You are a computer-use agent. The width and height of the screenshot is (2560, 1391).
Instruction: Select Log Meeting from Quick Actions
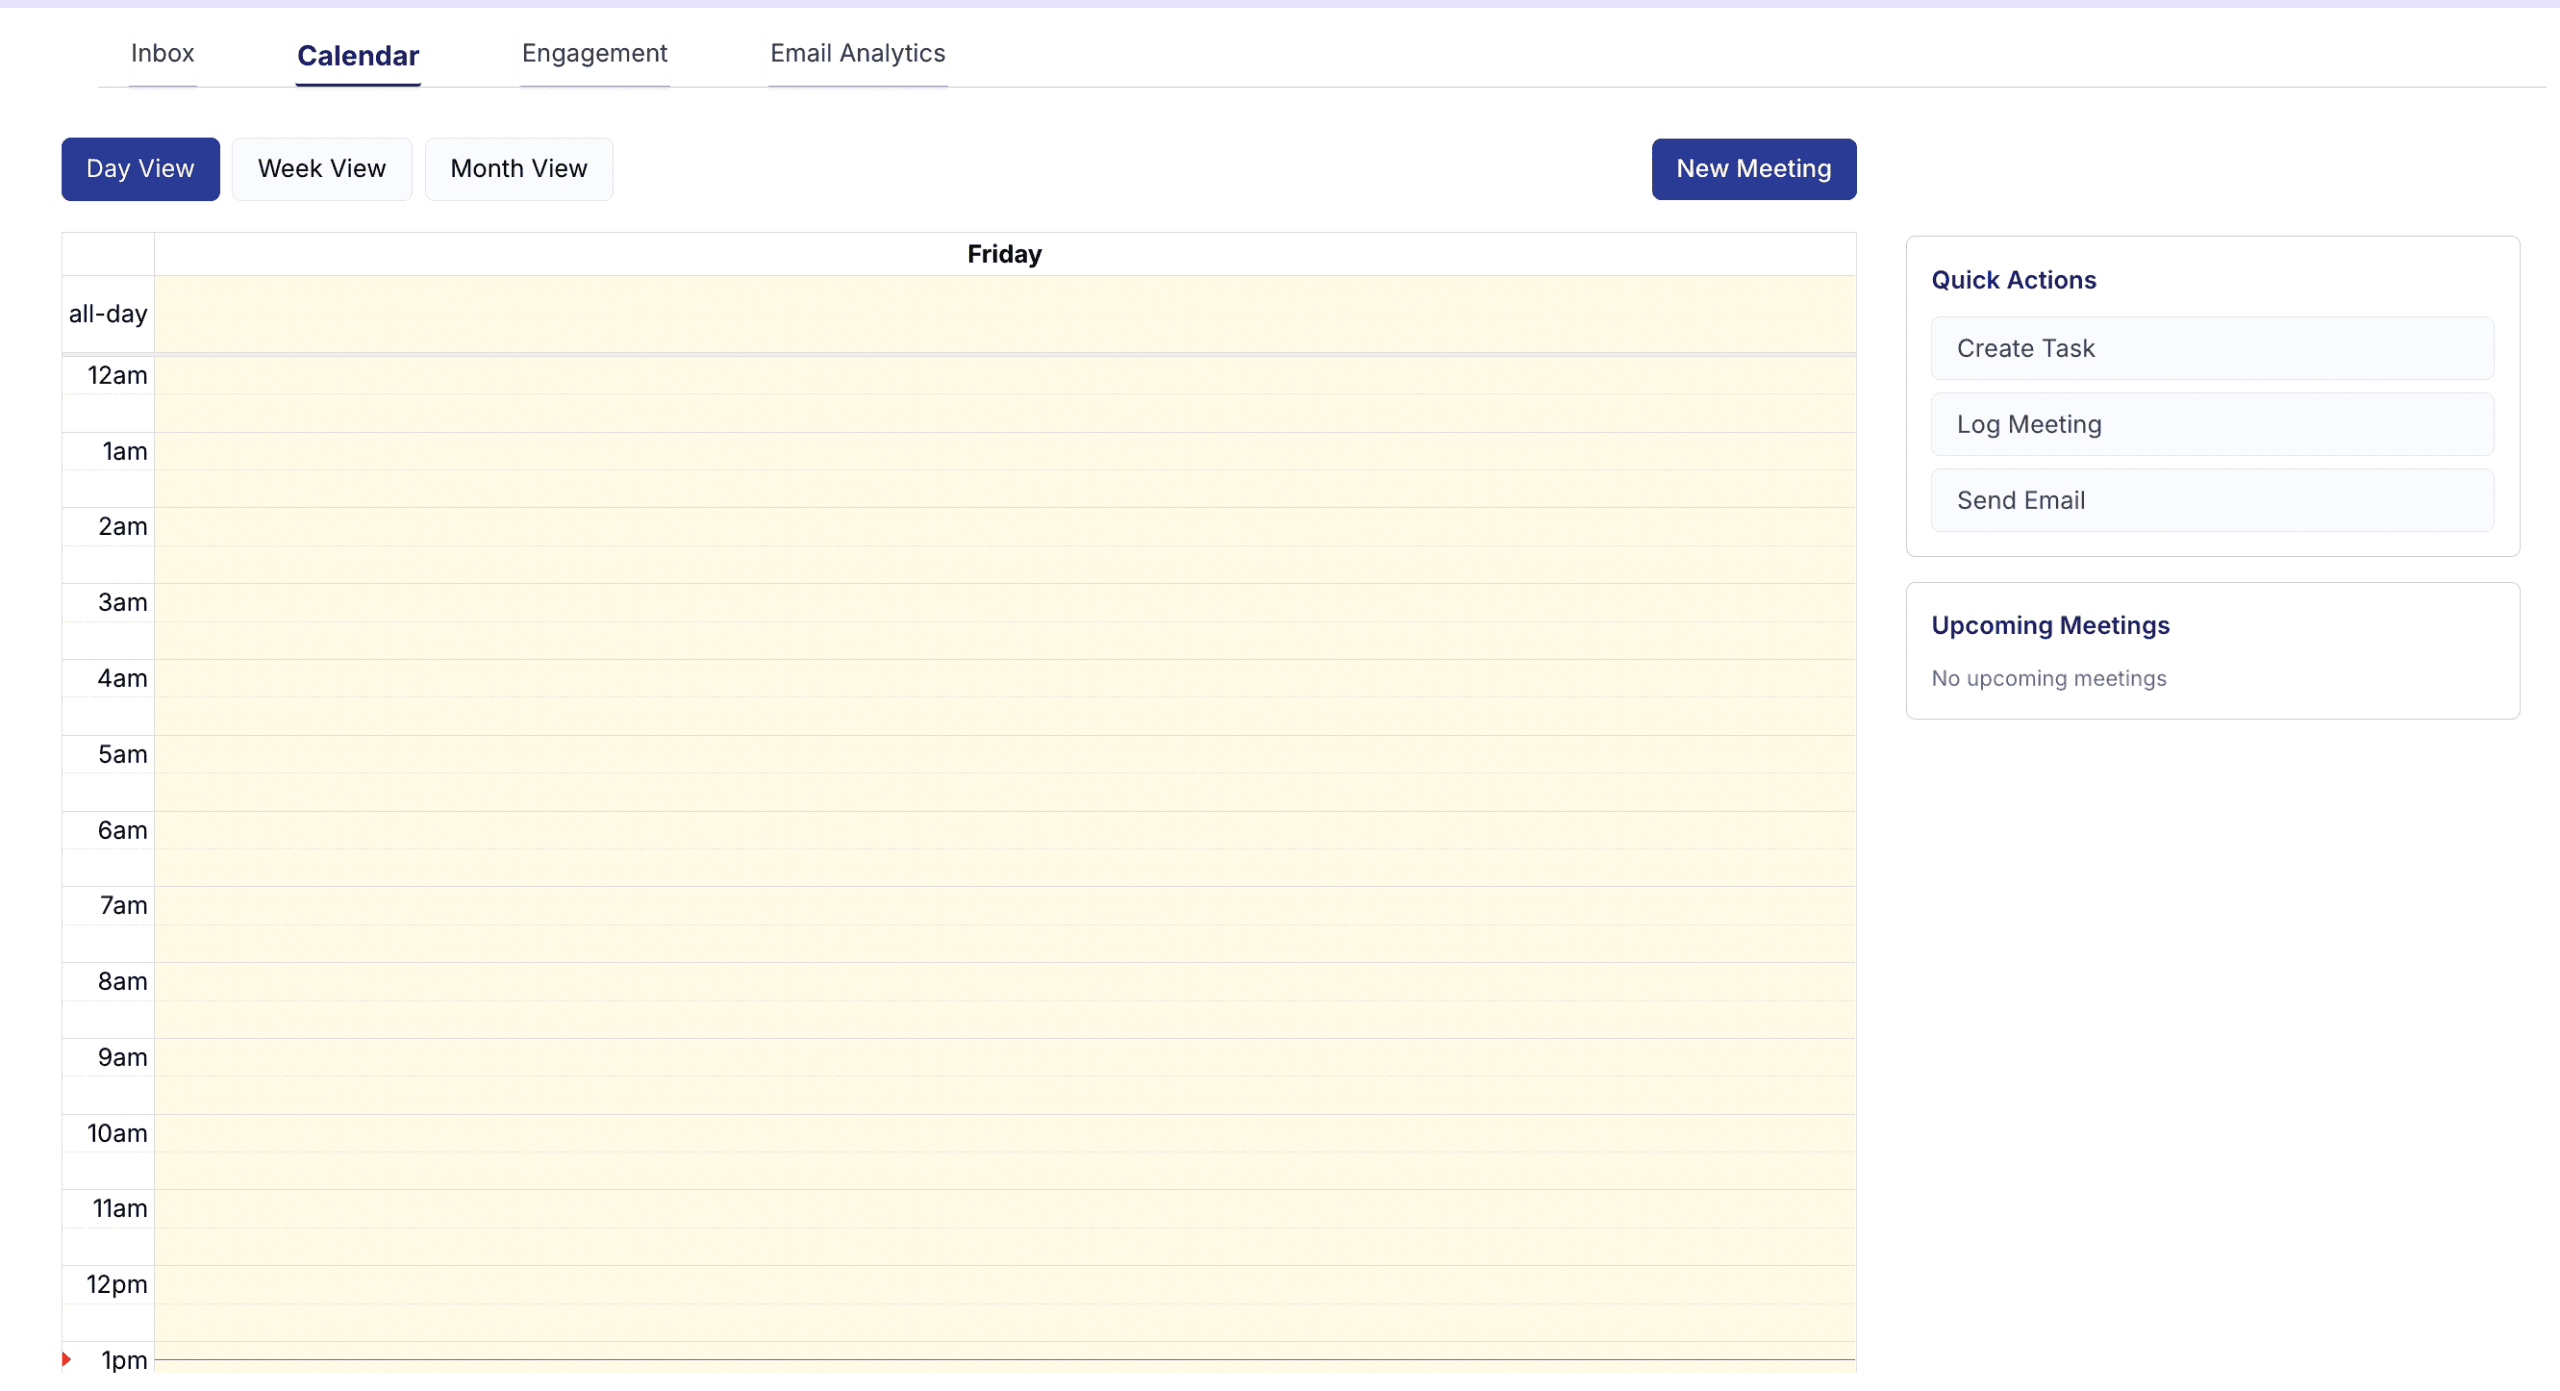click(x=2212, y=424)
